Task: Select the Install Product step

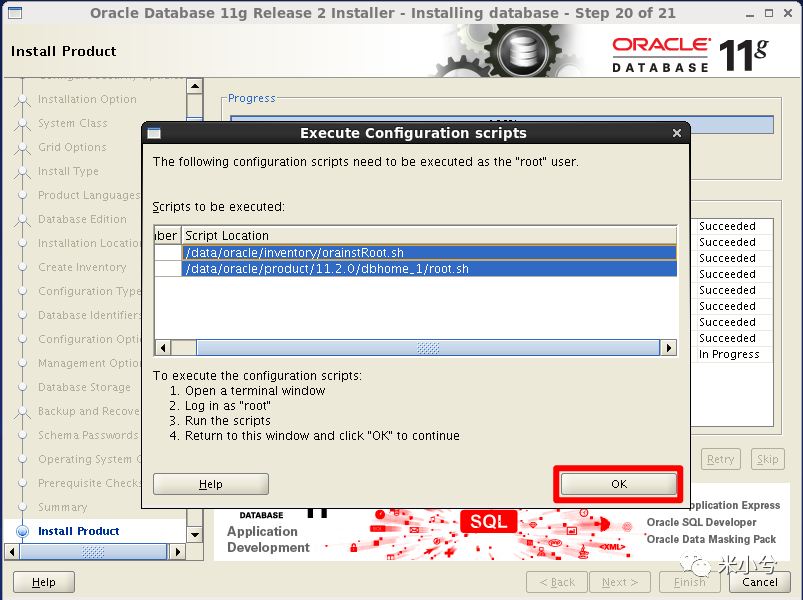Action: tap(78, 531)
